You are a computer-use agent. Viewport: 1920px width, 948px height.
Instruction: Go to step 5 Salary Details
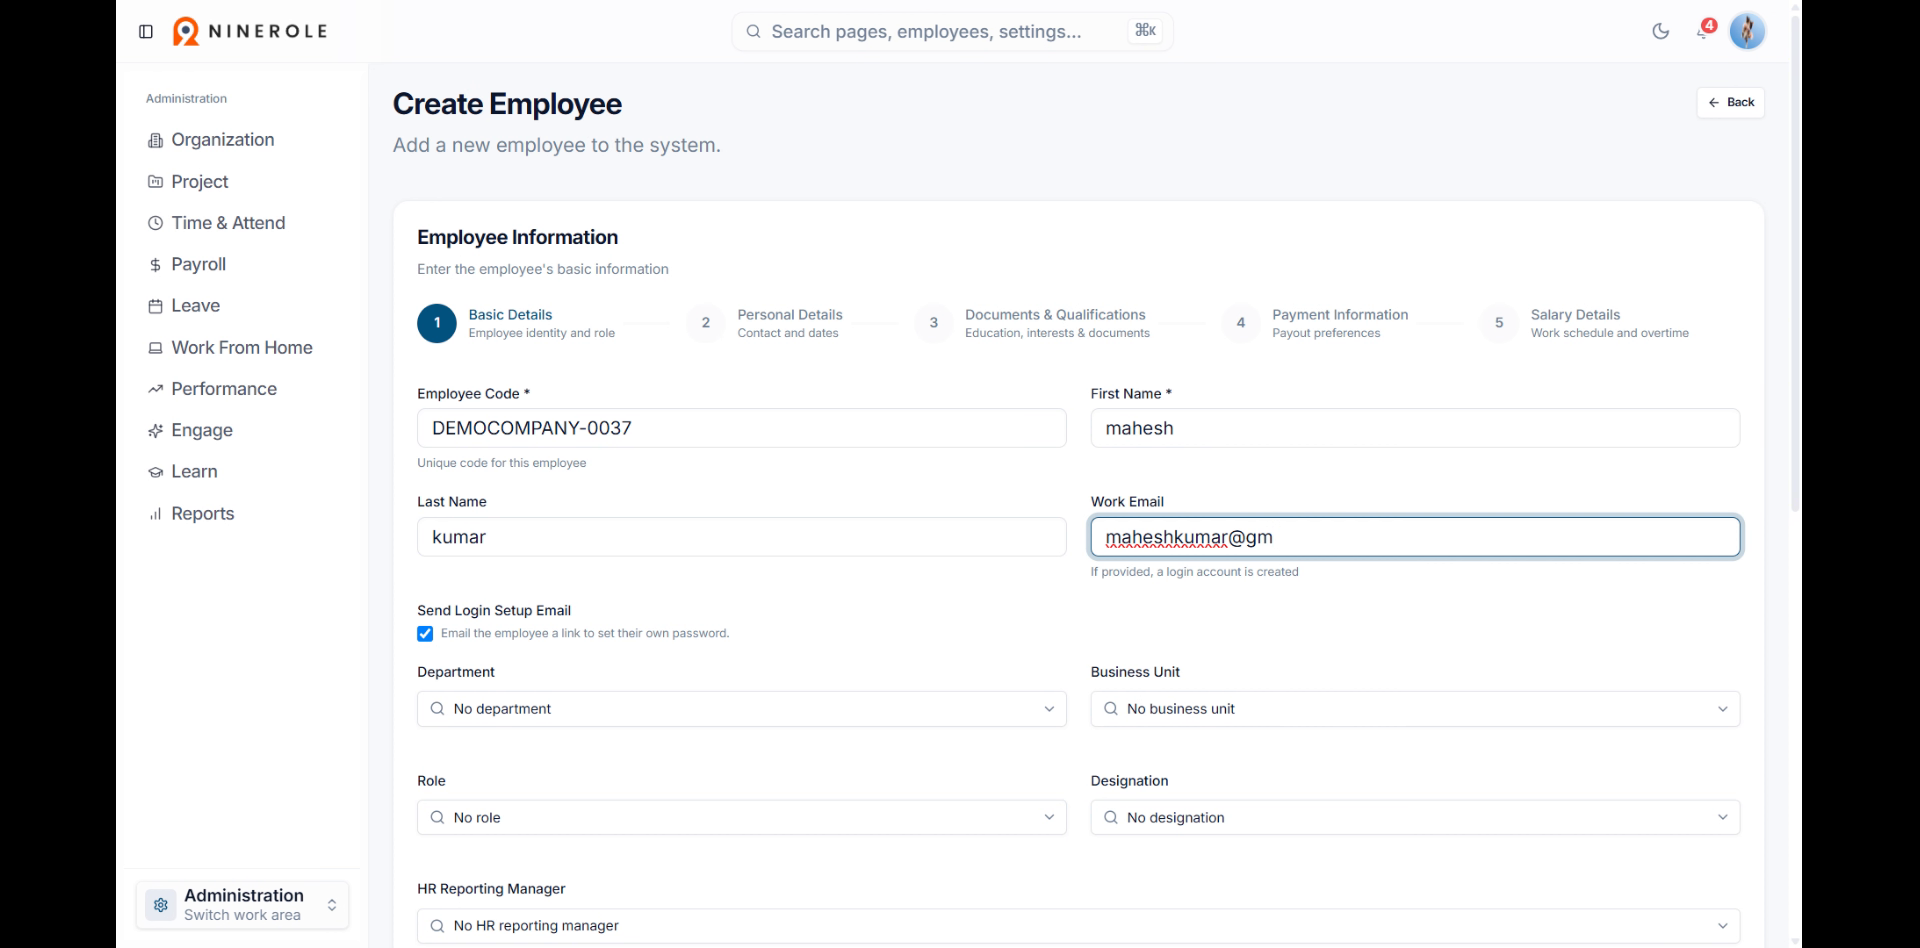tap(1584, 324)
